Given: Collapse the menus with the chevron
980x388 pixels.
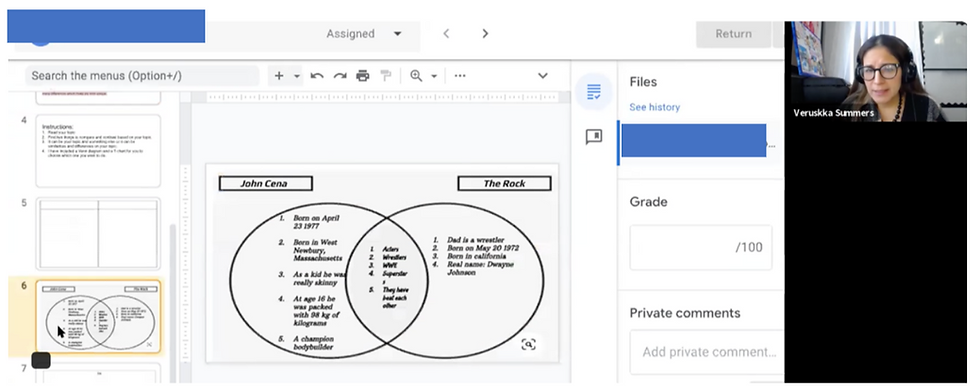Looking at the screenshot, I should 542,76.
